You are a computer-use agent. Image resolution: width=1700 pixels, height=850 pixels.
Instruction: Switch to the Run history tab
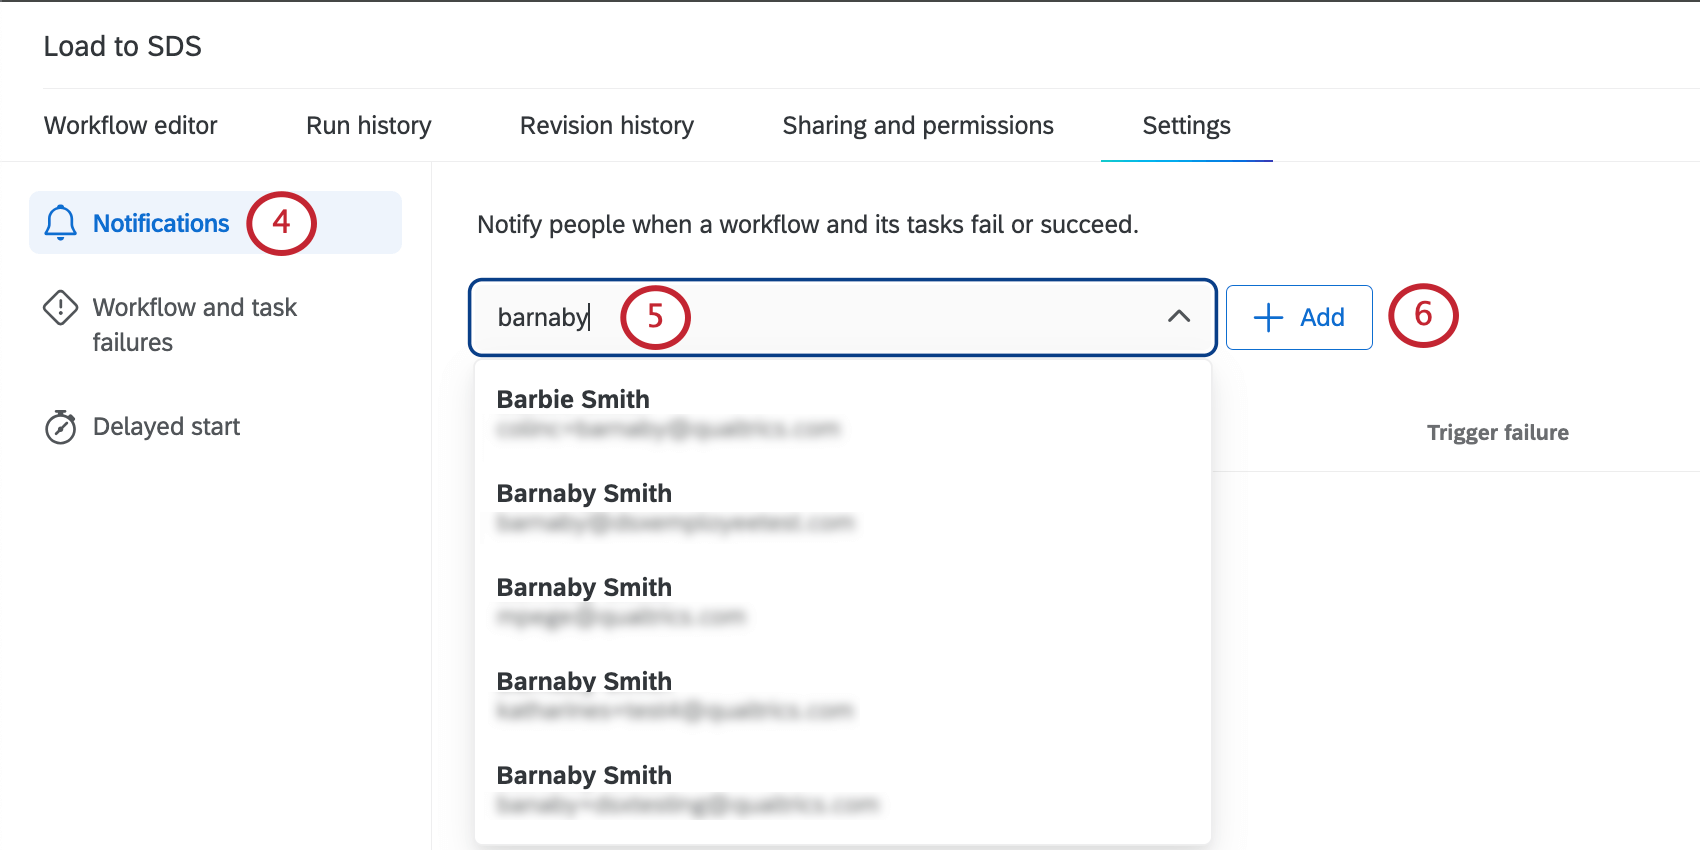click(368, 125)
